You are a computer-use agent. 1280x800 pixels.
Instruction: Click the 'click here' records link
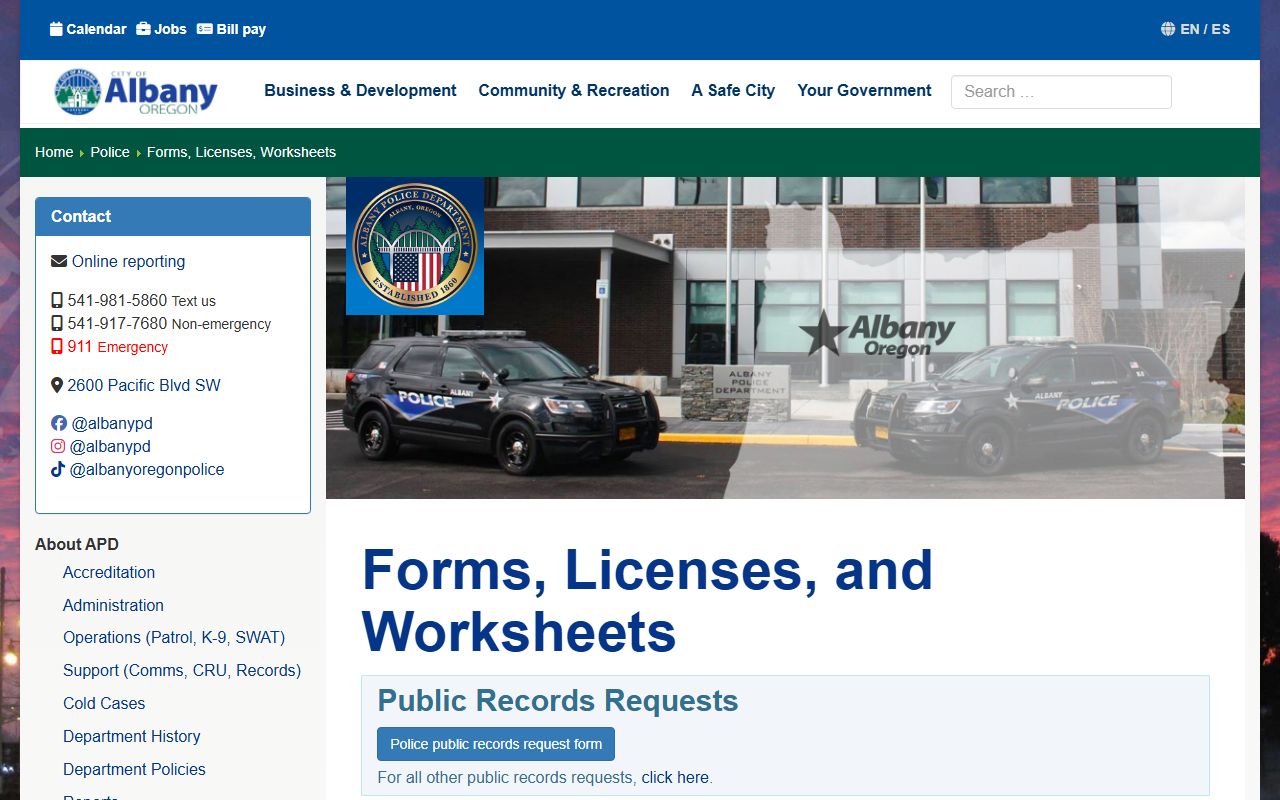[x=675, y=777]
